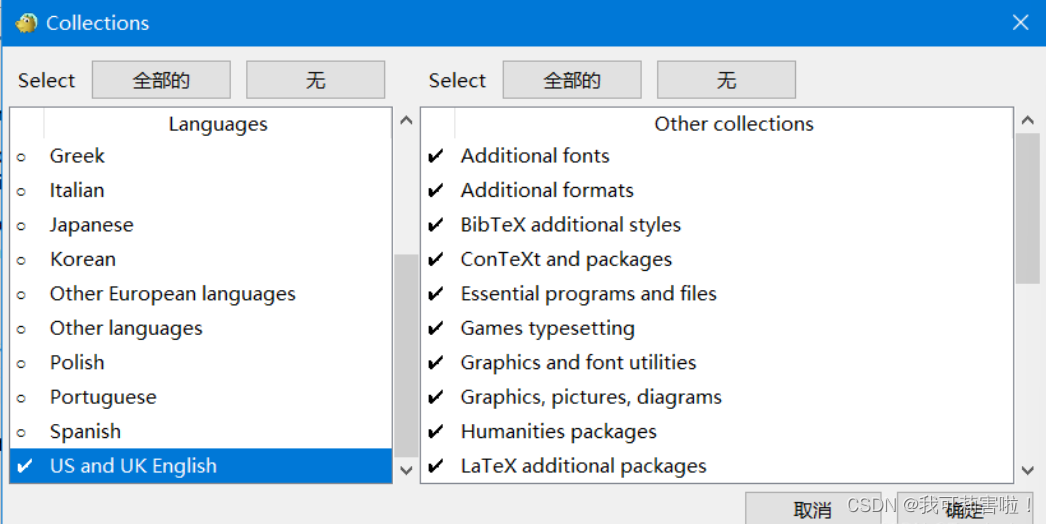Viewport: 1046px width, 524px height.
Task: Click Other collections scroll up arrow
Action: click(1027, 121)
